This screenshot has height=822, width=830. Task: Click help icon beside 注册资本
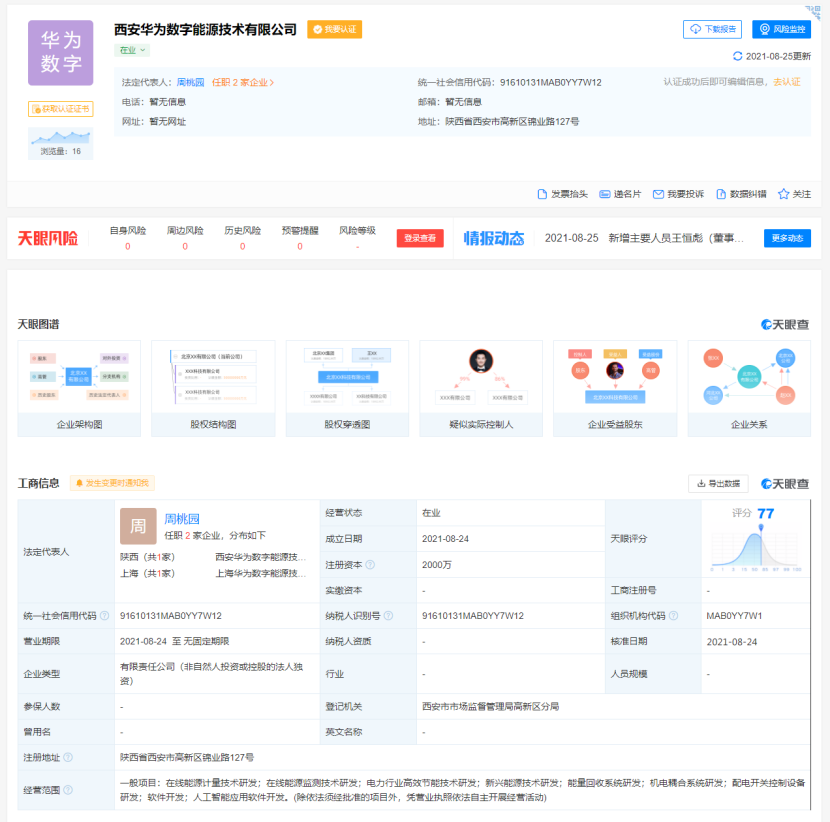point(370,565)
